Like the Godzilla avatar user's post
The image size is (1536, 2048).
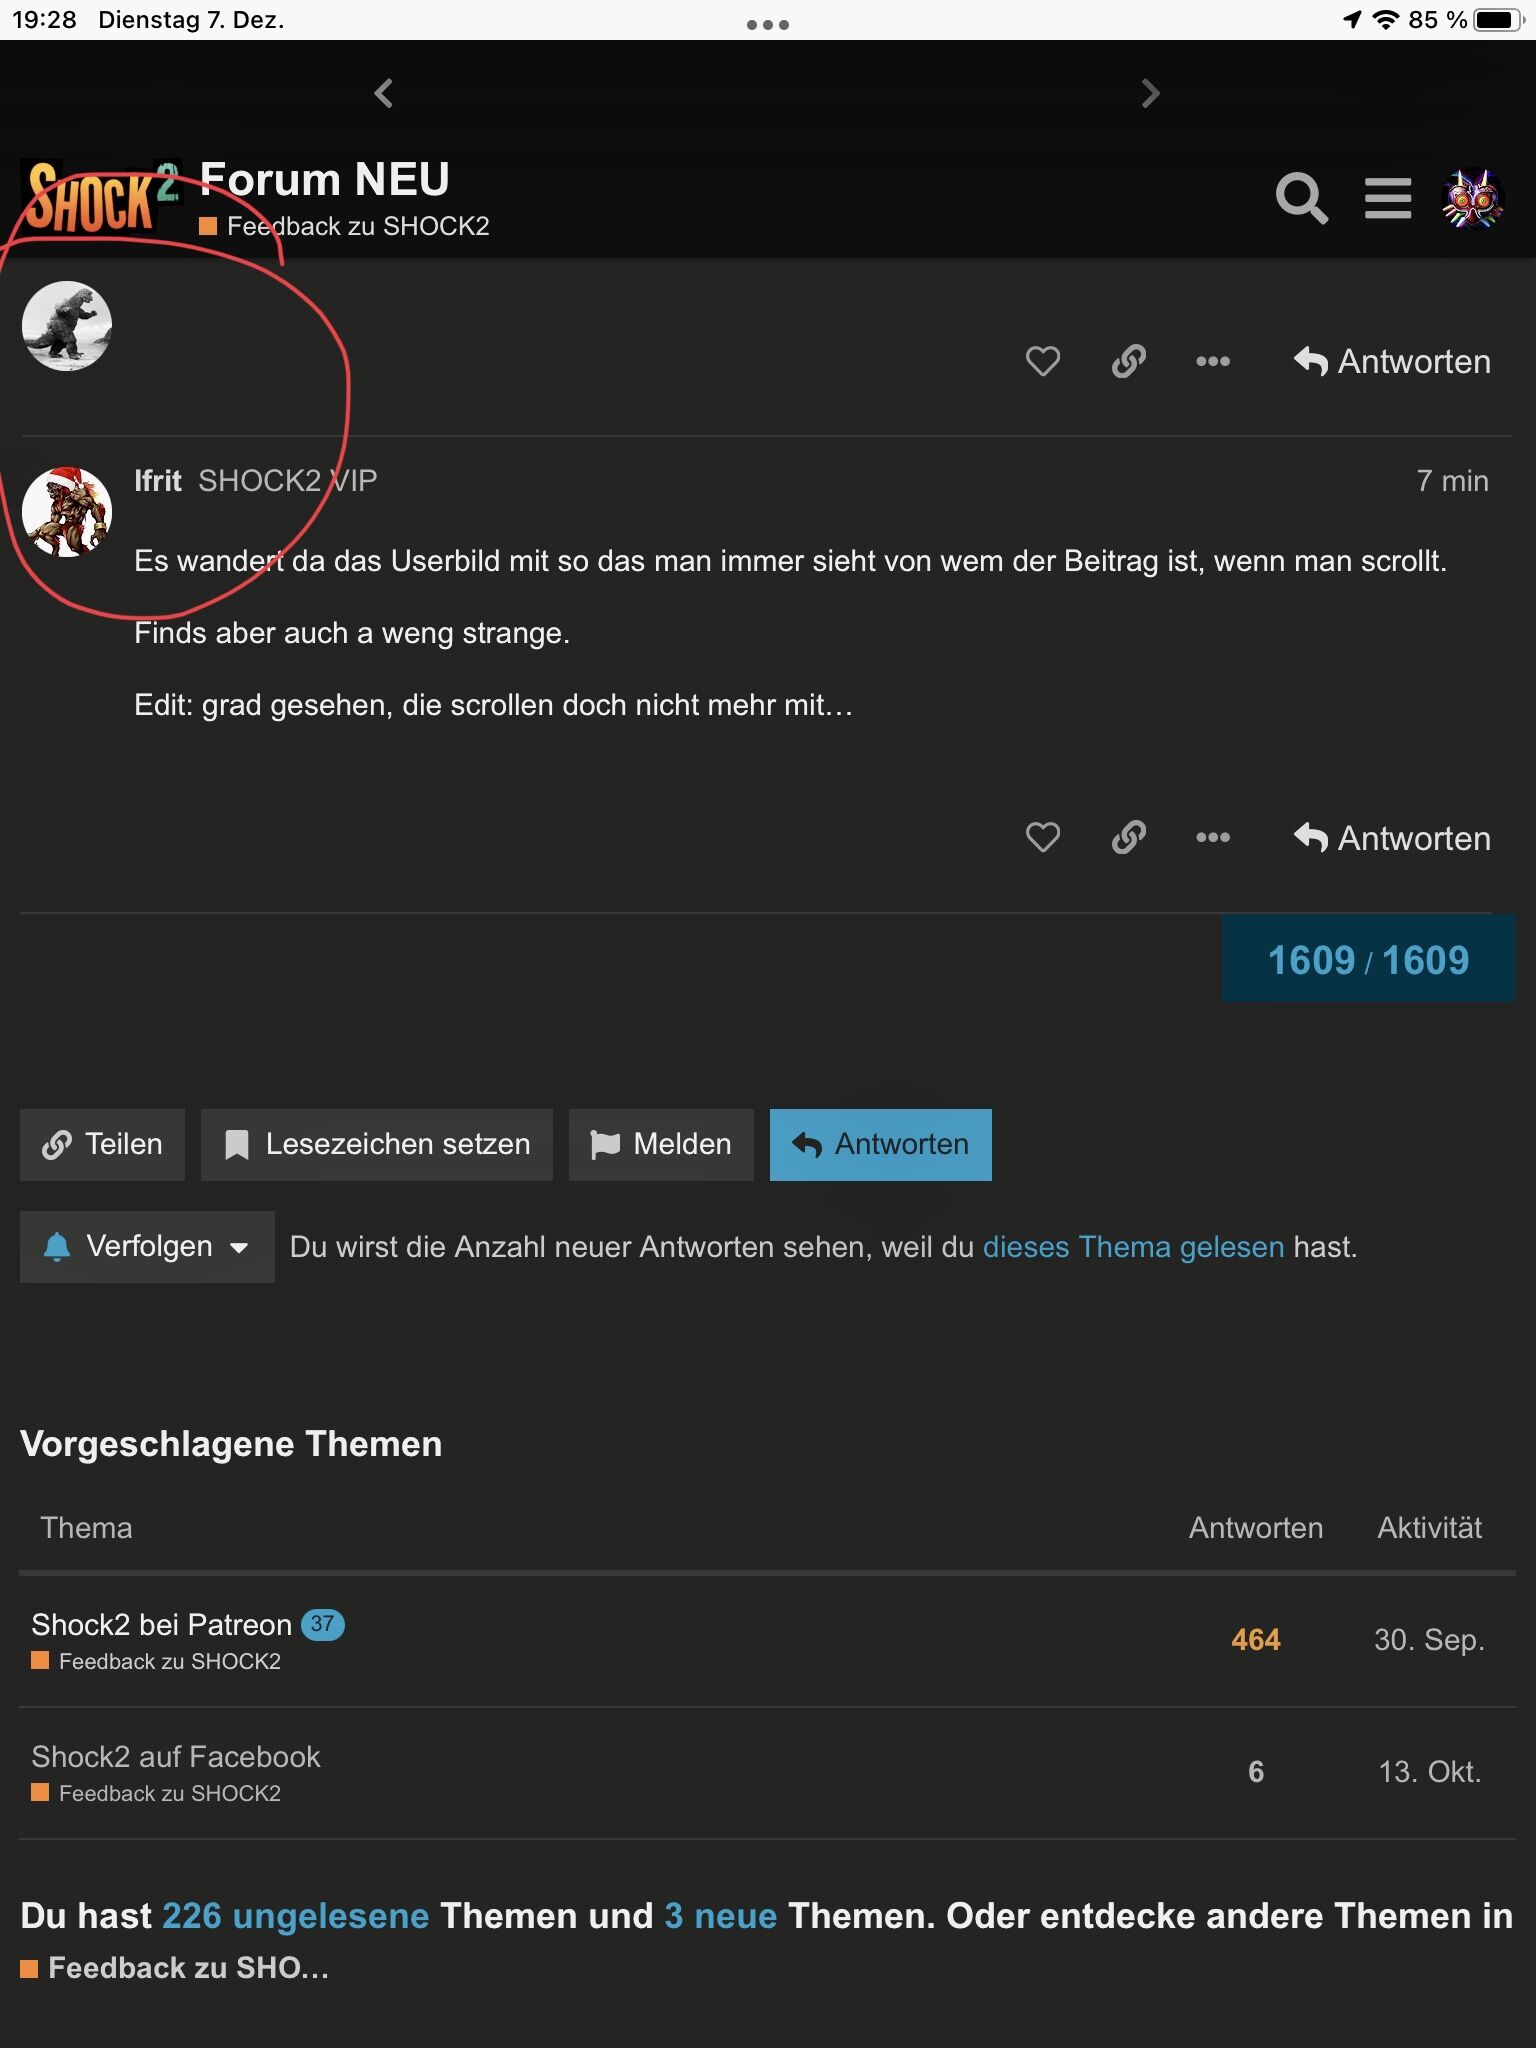pos(1043,361)
